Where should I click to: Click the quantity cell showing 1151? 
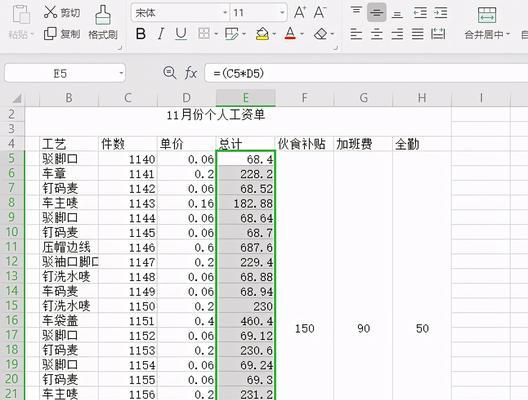pos(128,321)
